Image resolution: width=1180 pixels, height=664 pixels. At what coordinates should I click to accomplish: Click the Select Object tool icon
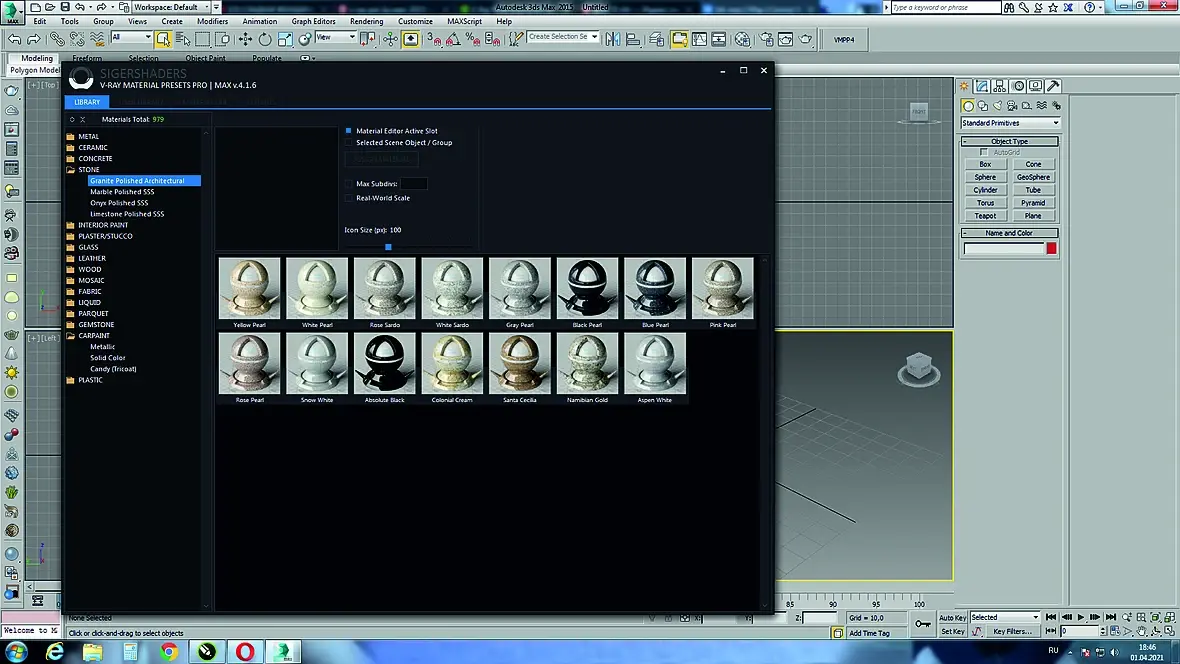click(163, 39)
